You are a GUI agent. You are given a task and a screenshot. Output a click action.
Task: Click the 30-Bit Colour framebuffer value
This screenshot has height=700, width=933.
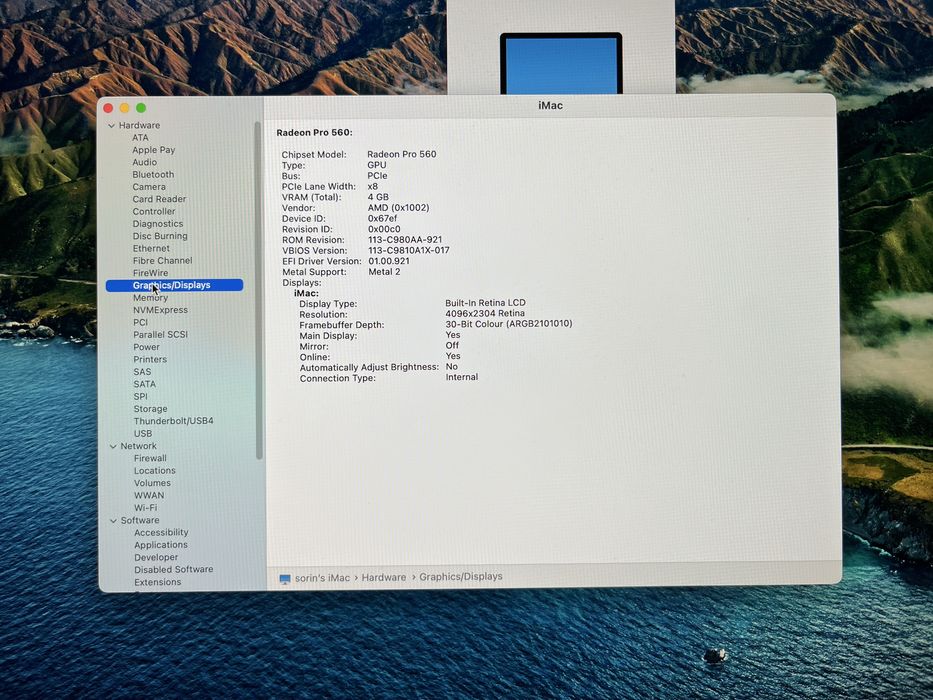(509, 324)
